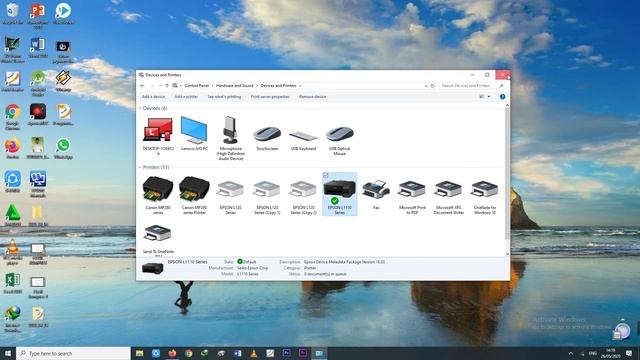Open File Explorer from the taskbar
The height and width of the screenshot is (360, 640).
click(x=140, y=353)
